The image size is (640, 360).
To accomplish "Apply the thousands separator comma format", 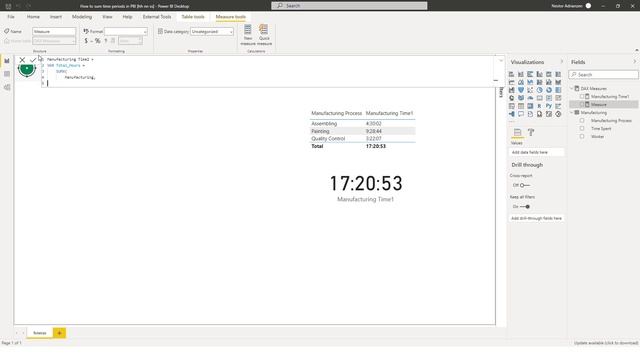I will [x=105, y=41].
